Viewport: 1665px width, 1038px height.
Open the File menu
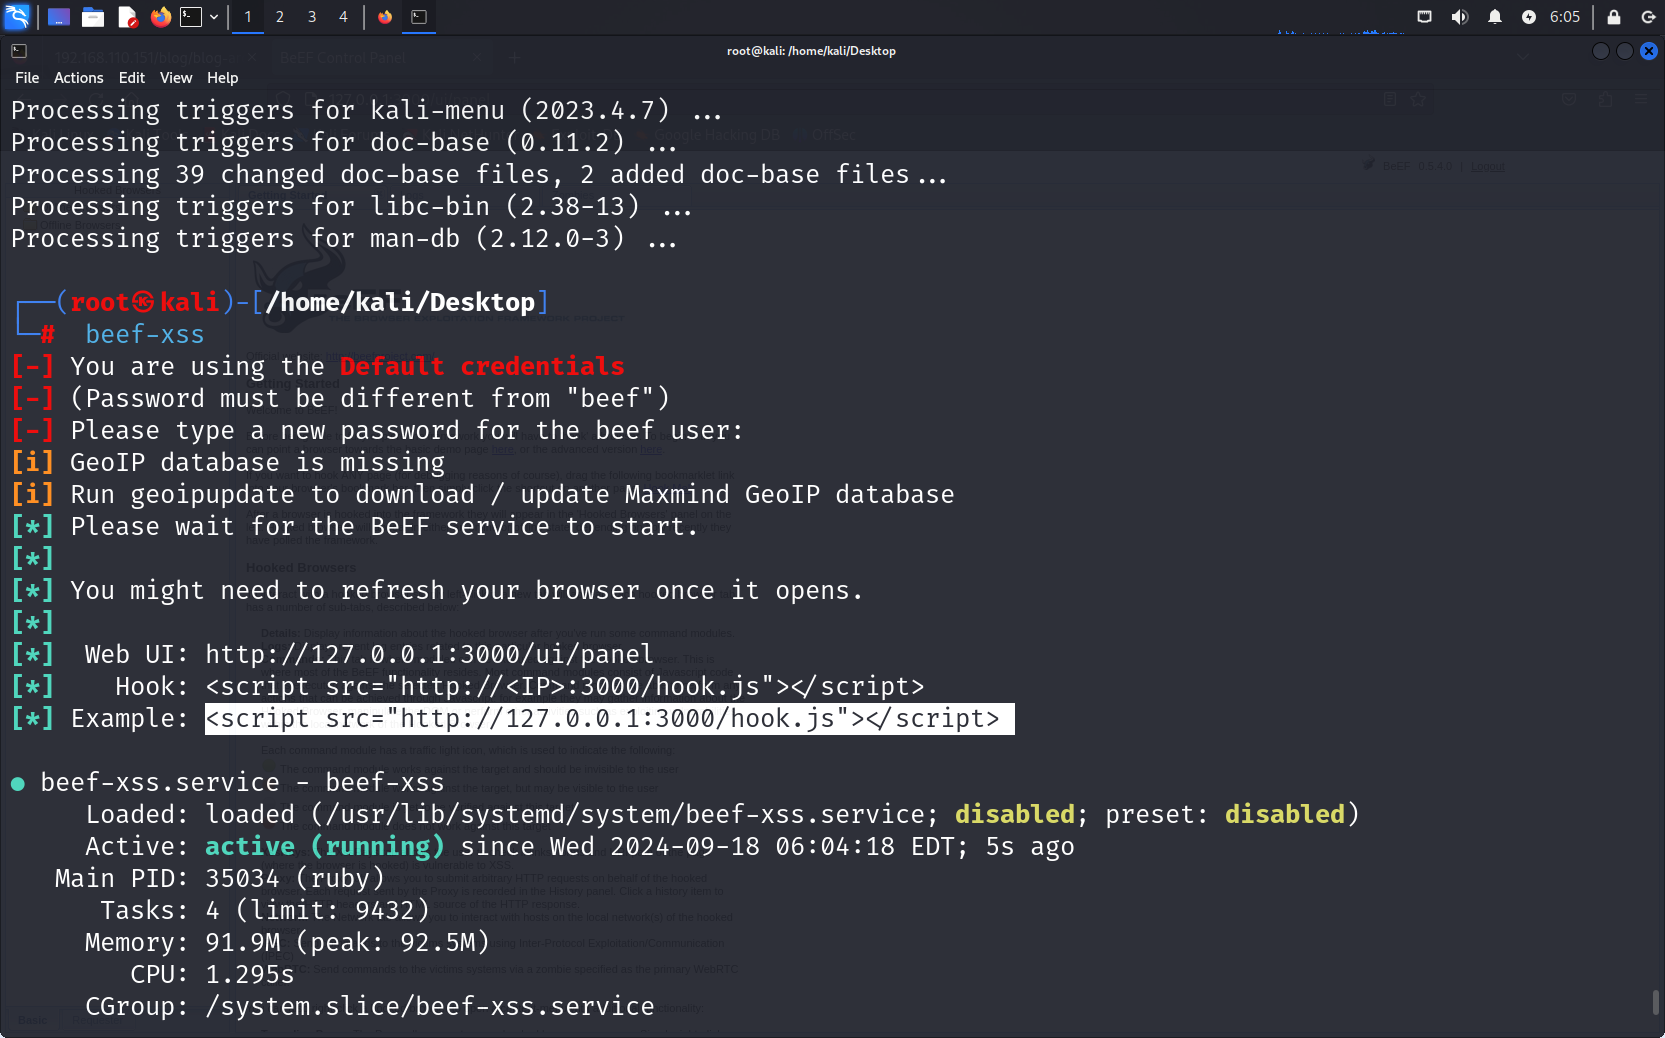point(27,78)
